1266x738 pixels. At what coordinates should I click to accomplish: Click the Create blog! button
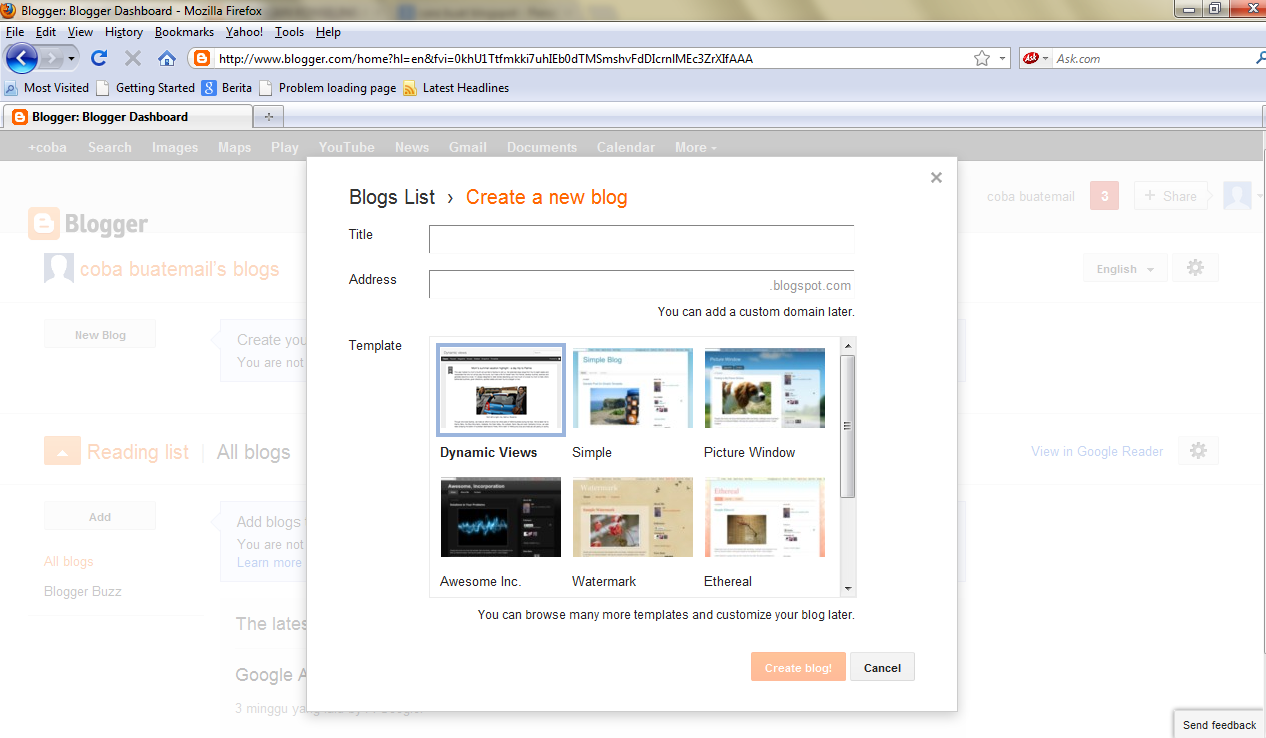[798, 667]
